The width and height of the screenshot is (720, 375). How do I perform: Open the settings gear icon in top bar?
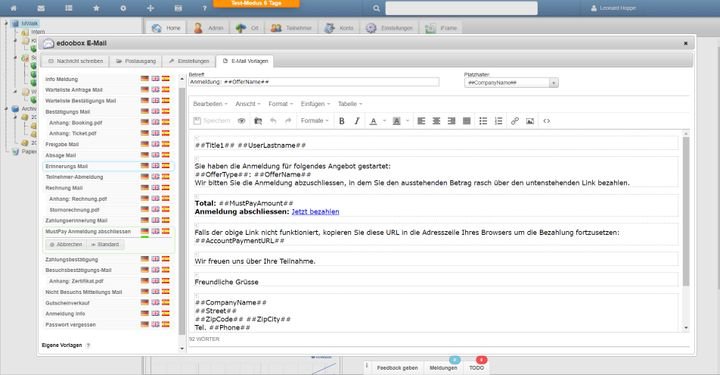click(123, 8)
